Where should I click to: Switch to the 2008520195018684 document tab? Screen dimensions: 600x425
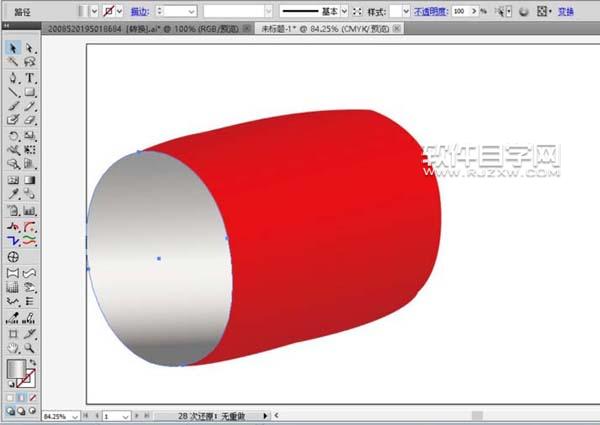pos(143,29)
